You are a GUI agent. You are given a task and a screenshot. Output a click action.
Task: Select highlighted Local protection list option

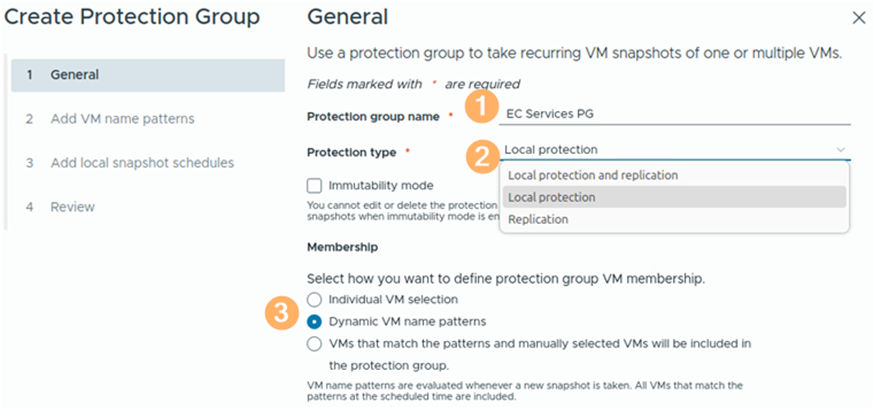pyautogui.click(x=552, y=197)
